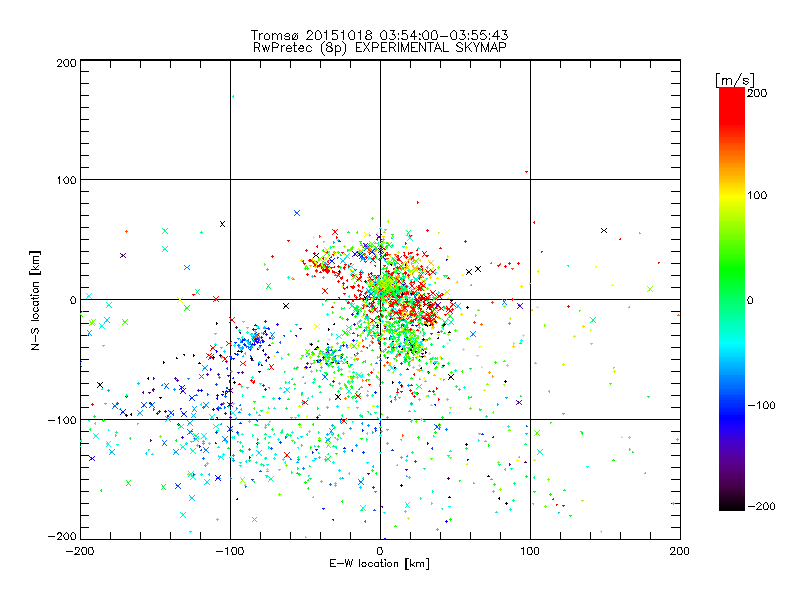Click the x-axis tick label '0'

tap(380, 551)
